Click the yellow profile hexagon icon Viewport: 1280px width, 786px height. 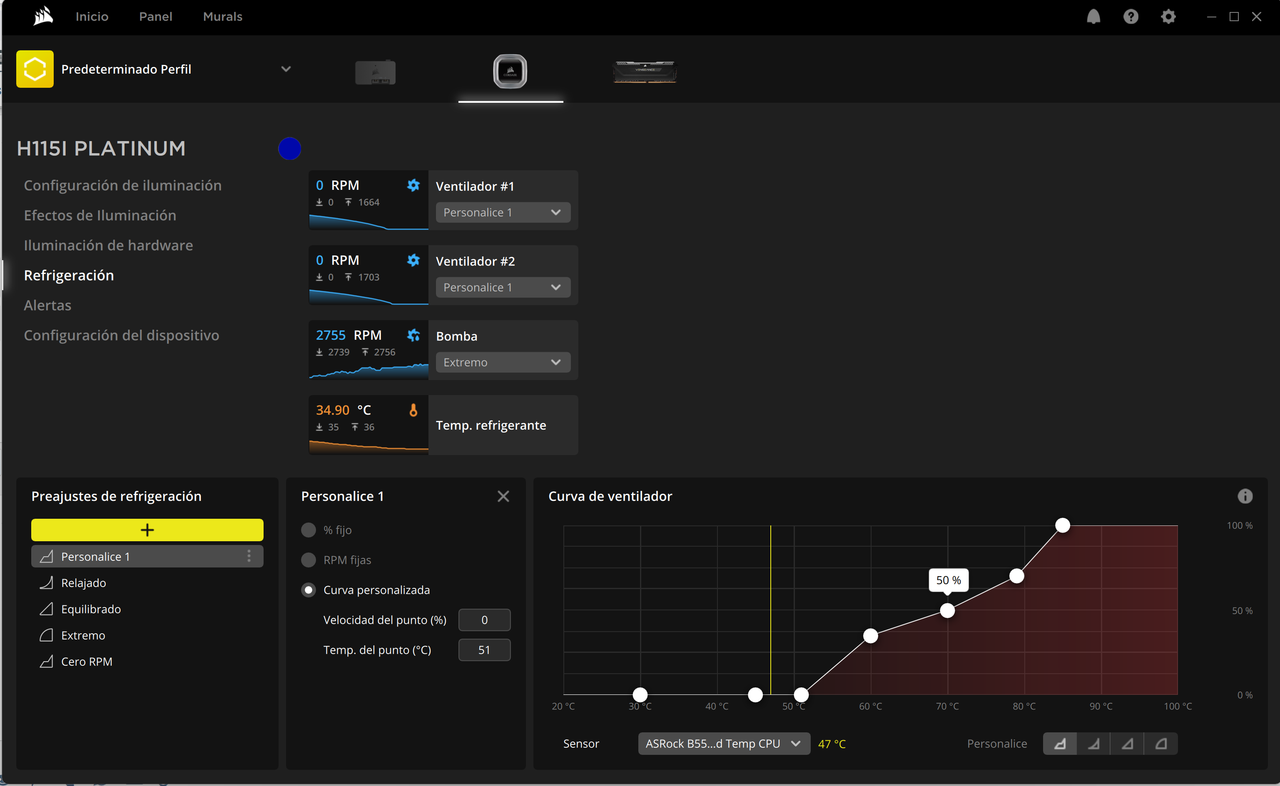35,69
